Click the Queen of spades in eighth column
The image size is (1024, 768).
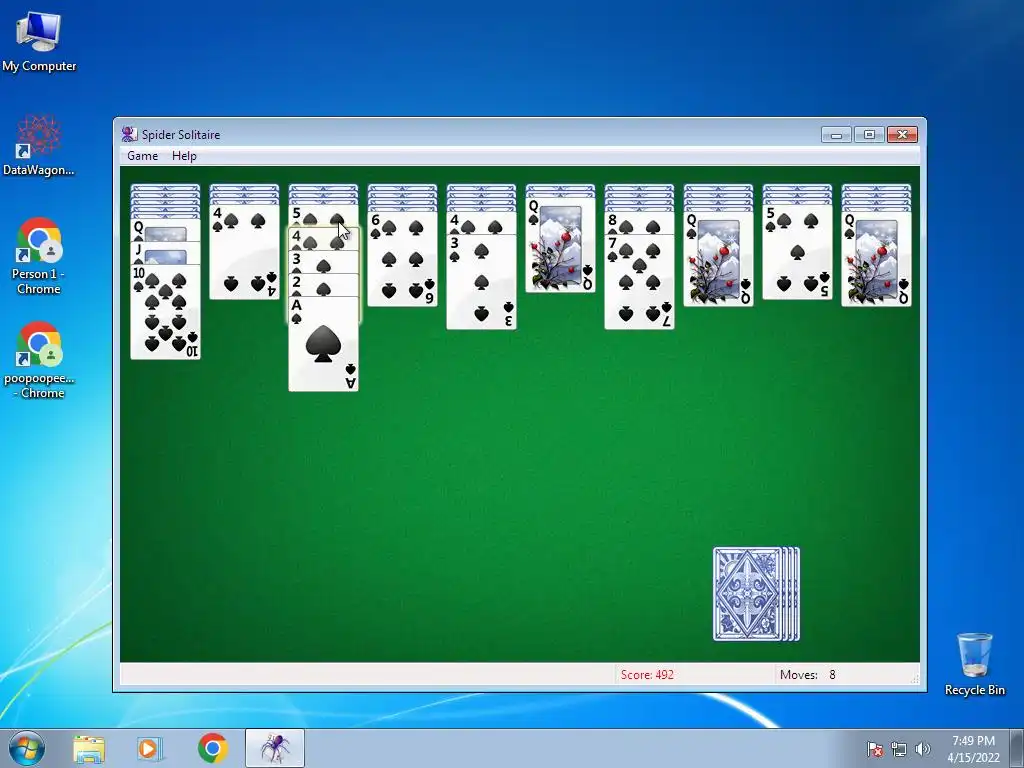[718, 259]
